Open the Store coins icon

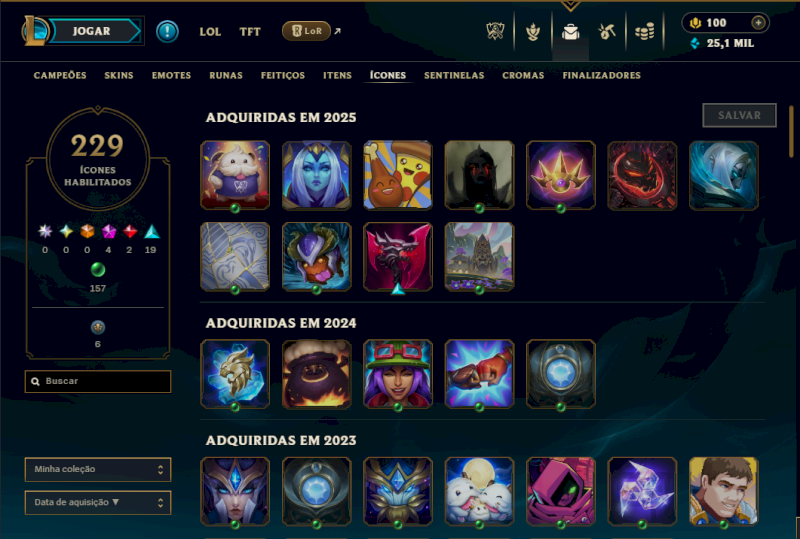644,32
